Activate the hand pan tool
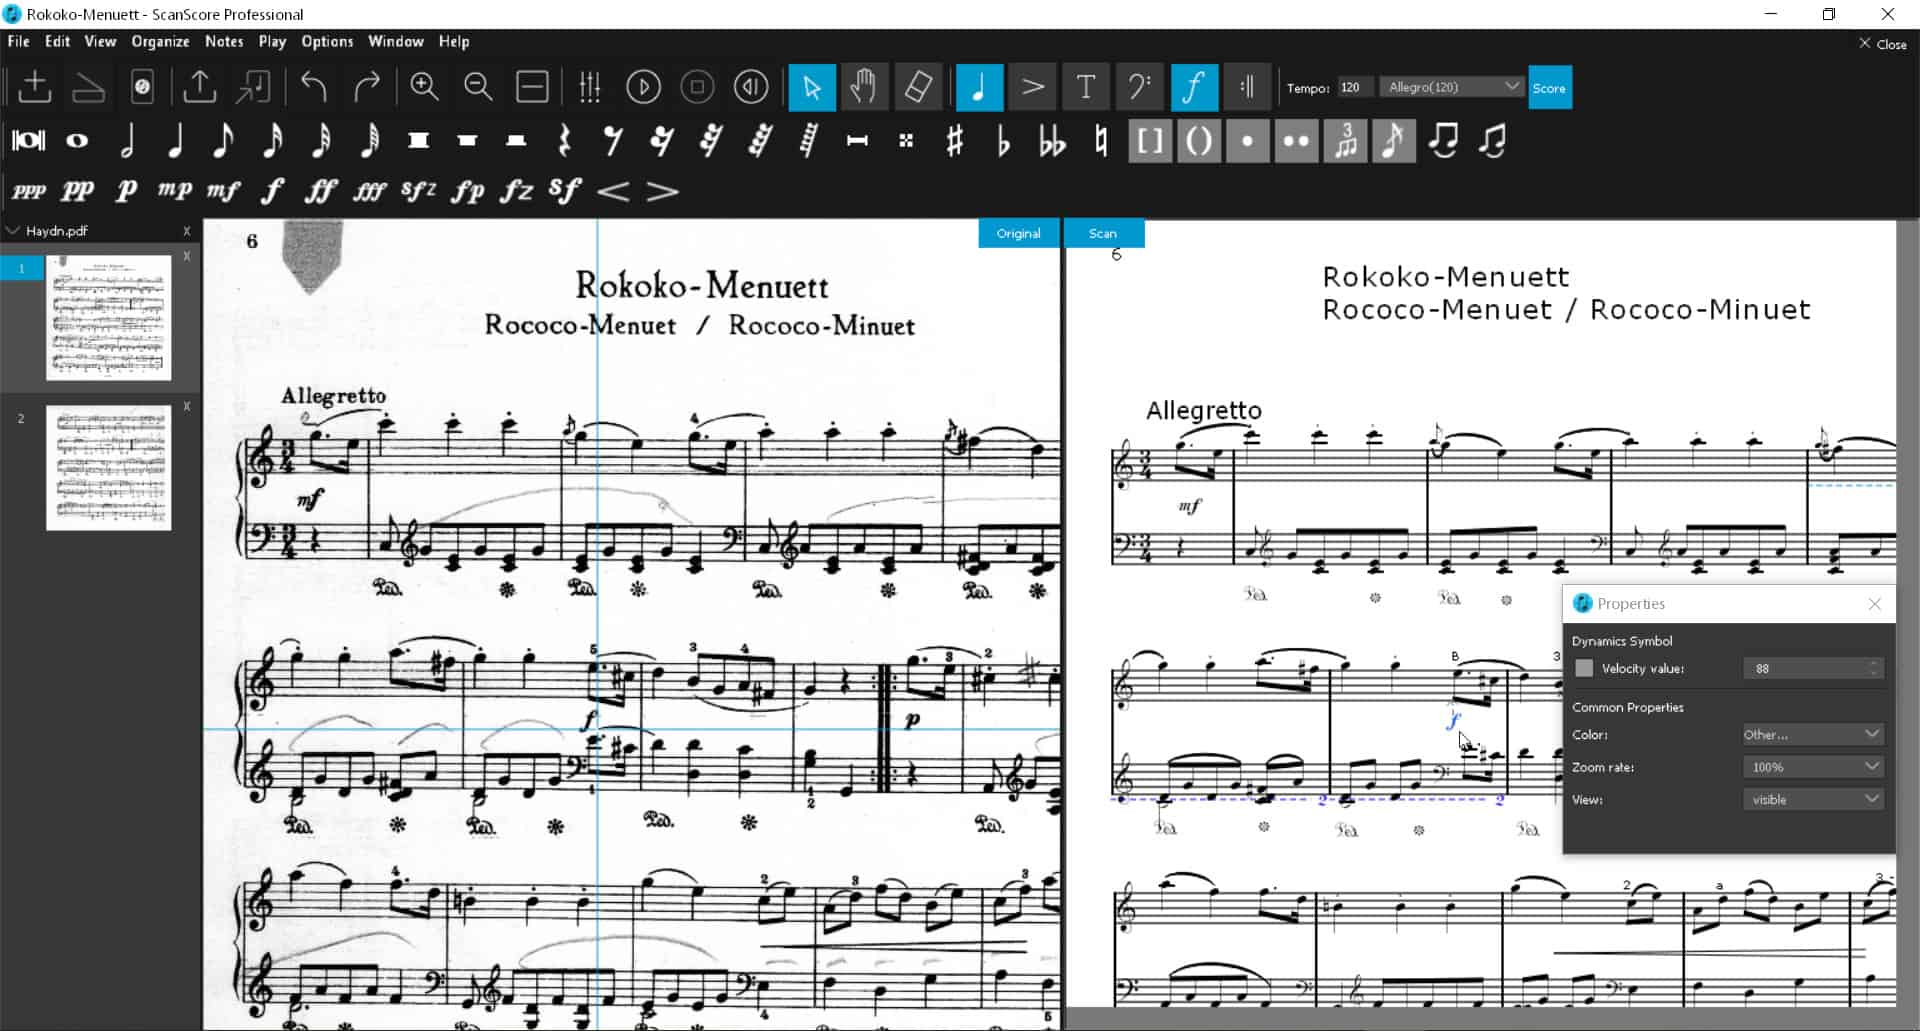 pyautogui.click(x=864, y=88)
